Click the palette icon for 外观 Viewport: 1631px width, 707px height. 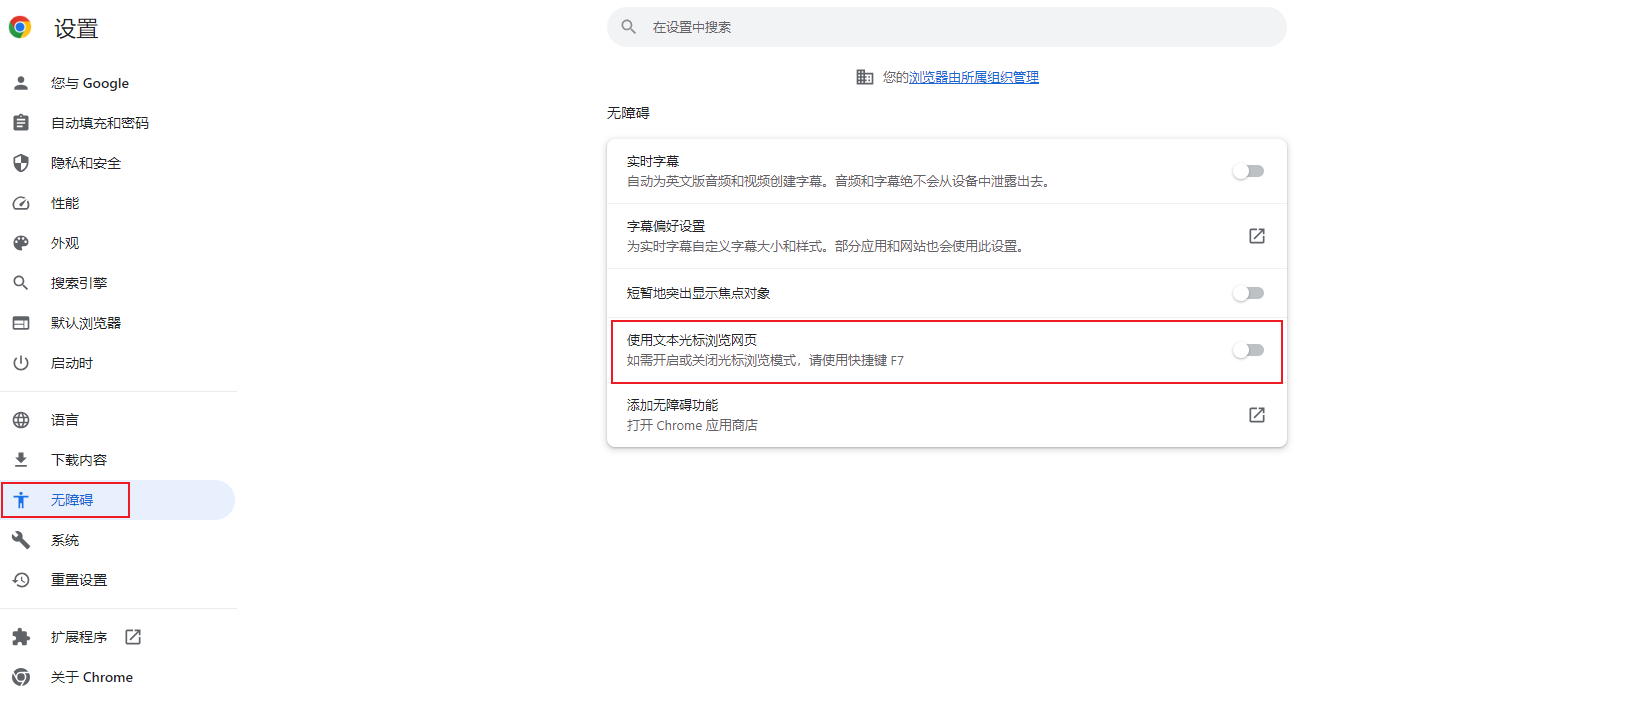coord(21,243)
